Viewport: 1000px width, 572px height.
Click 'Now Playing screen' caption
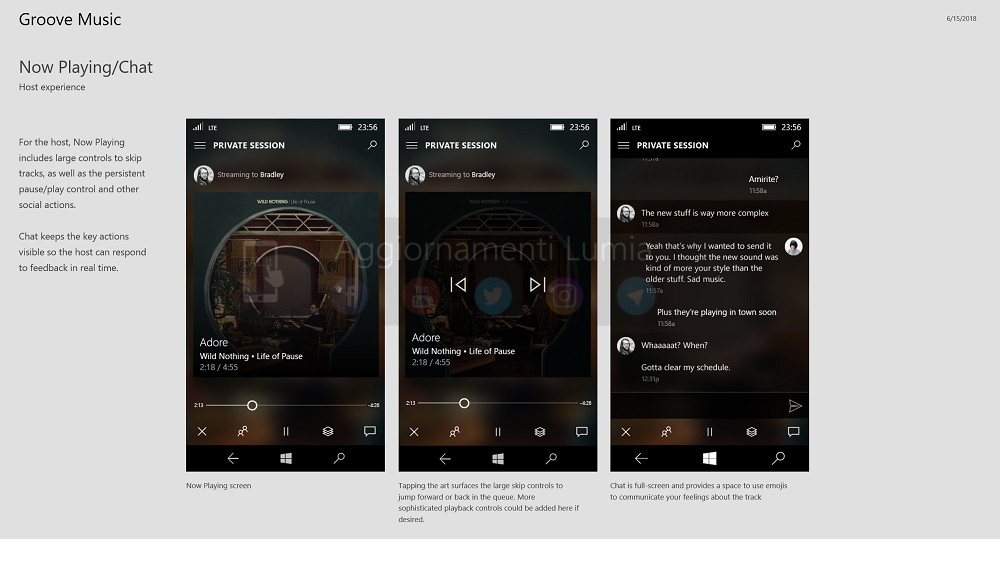(219, 486)
